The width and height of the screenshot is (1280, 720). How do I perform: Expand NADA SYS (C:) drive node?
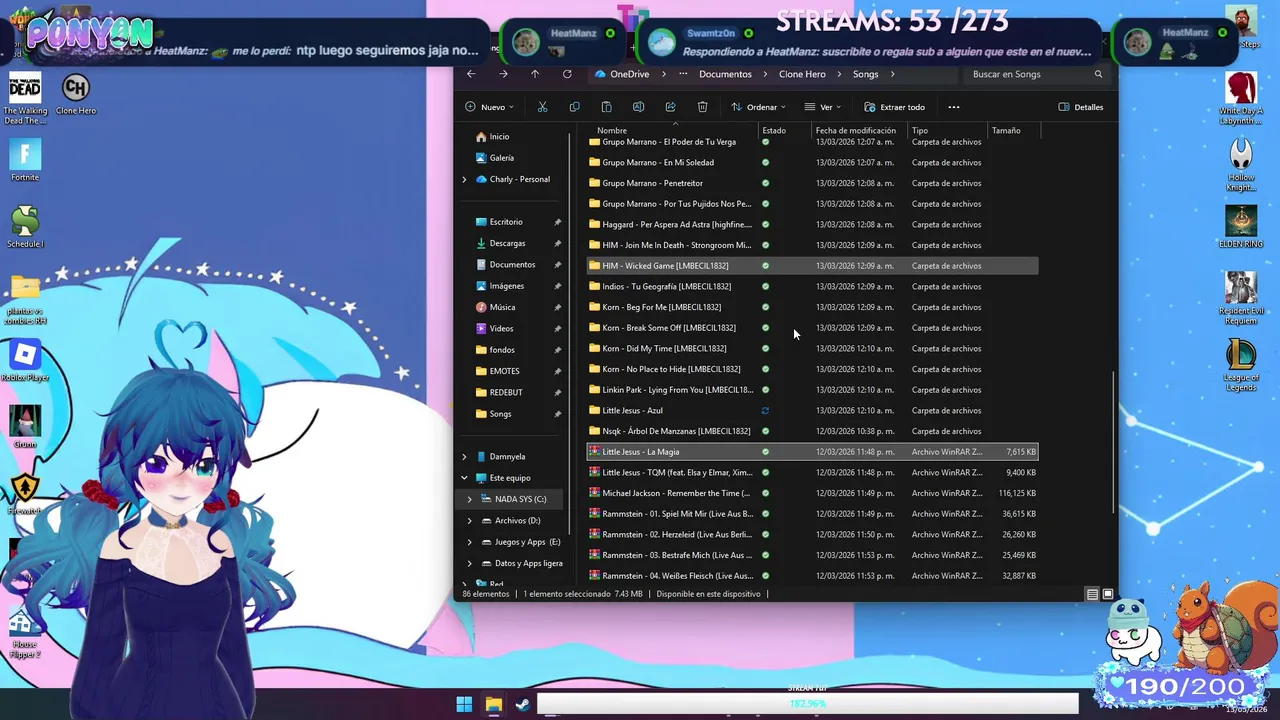470,499
